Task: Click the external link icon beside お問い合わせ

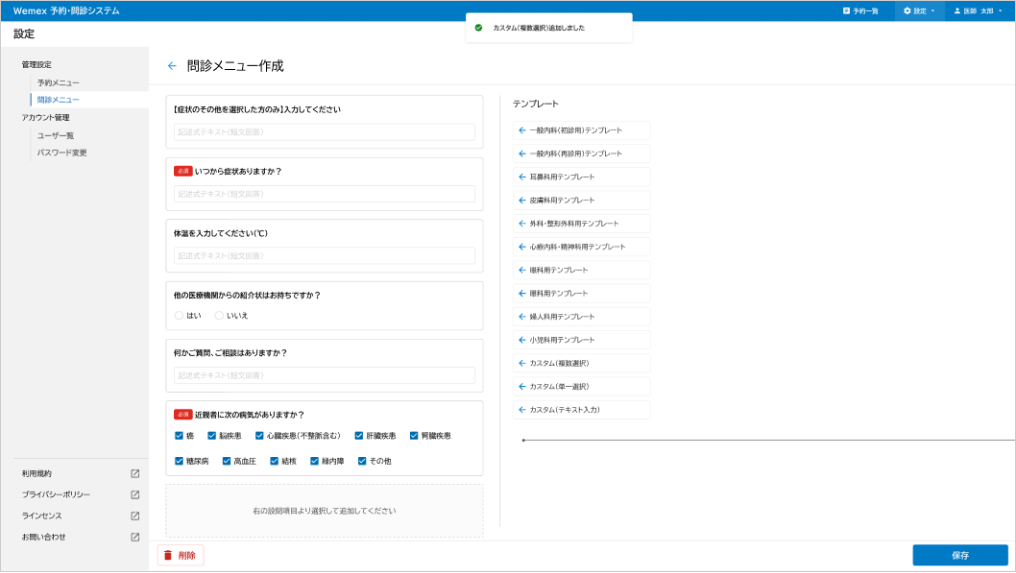Action: point(135,537)
